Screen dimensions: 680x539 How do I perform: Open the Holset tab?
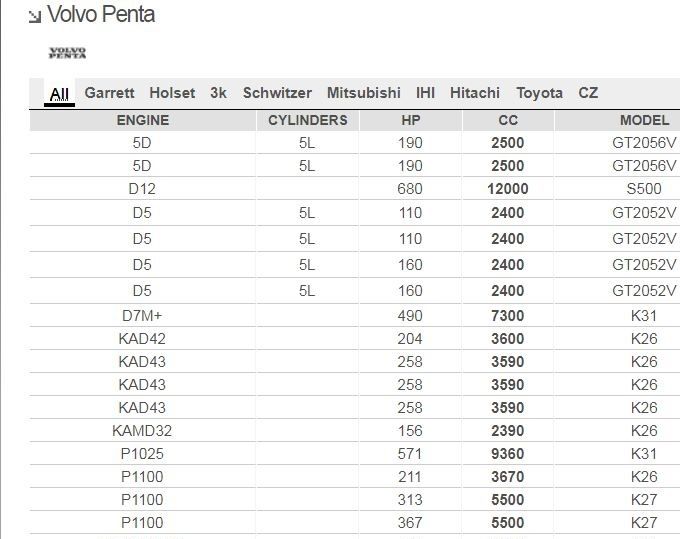coord(172,93)
